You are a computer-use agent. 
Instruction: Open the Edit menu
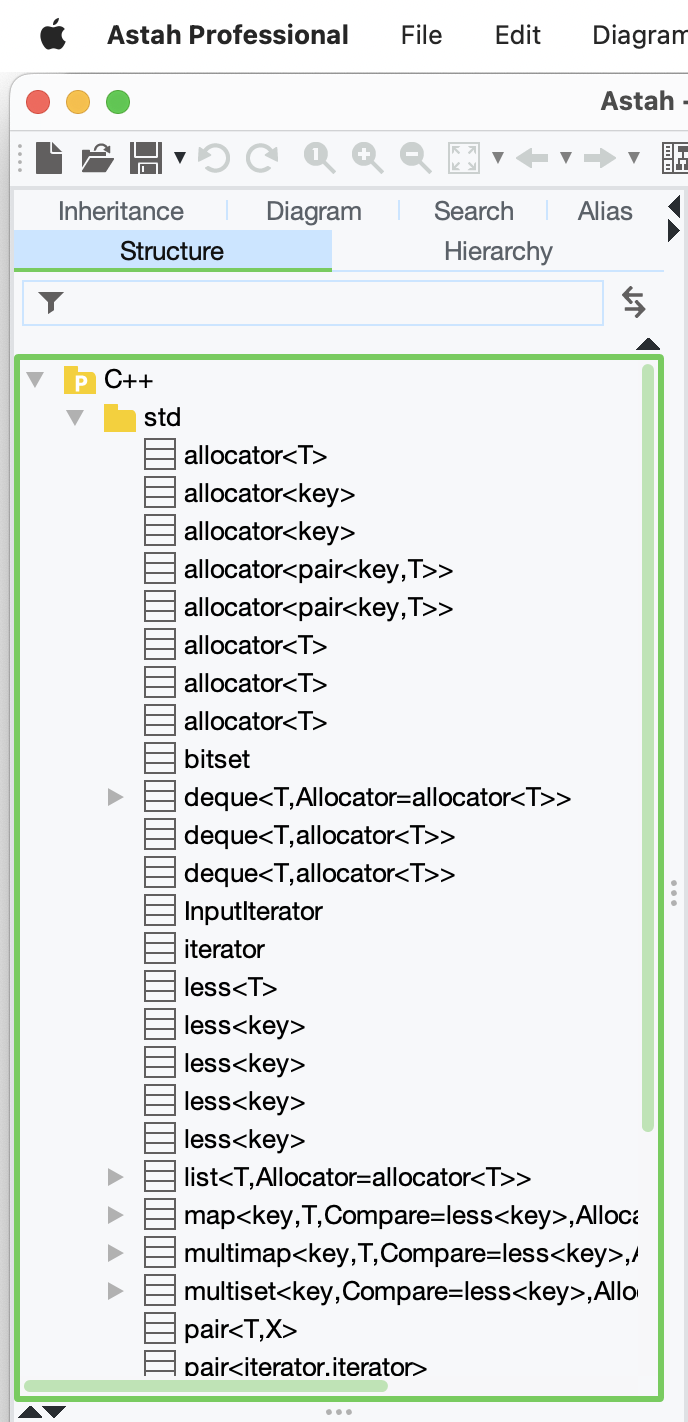pyautogui.click(x=517, y=35)
